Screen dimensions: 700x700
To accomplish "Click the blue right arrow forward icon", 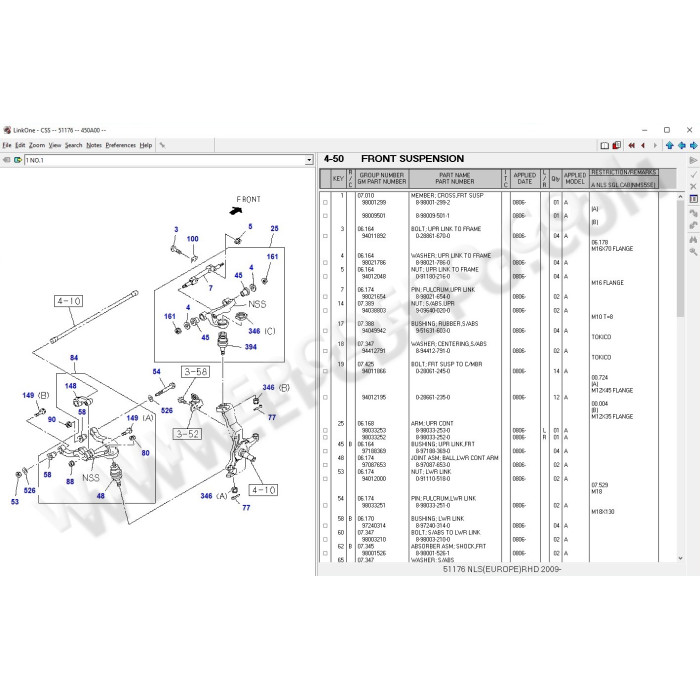I will 693,146.
